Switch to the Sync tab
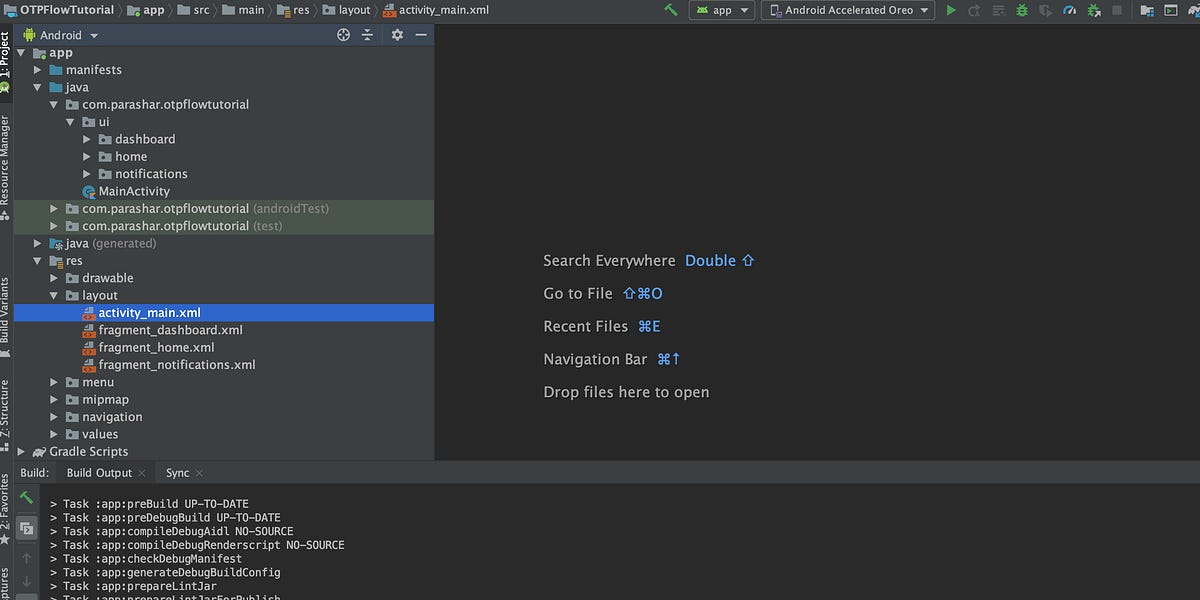This screenshot has height=600, width=1200. tap(177, 472)
